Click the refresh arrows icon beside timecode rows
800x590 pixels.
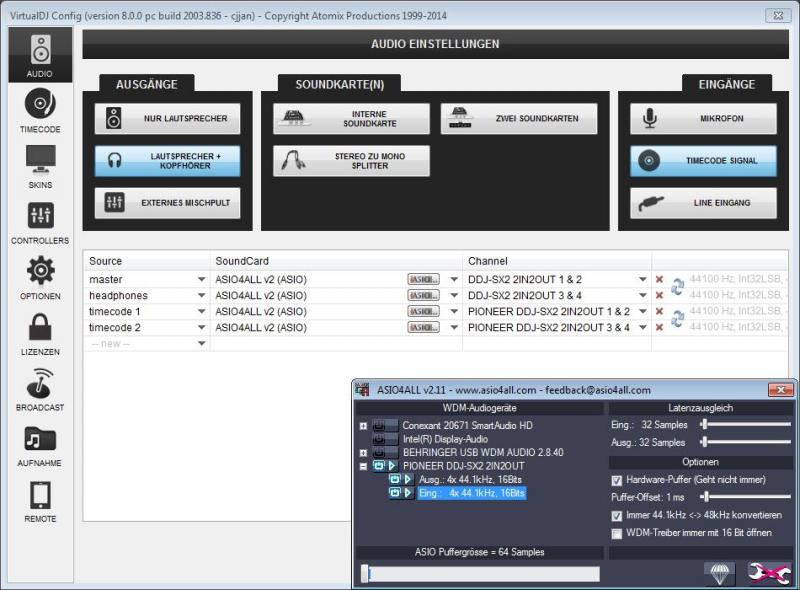pyautogui.click(x=678, y=318)
